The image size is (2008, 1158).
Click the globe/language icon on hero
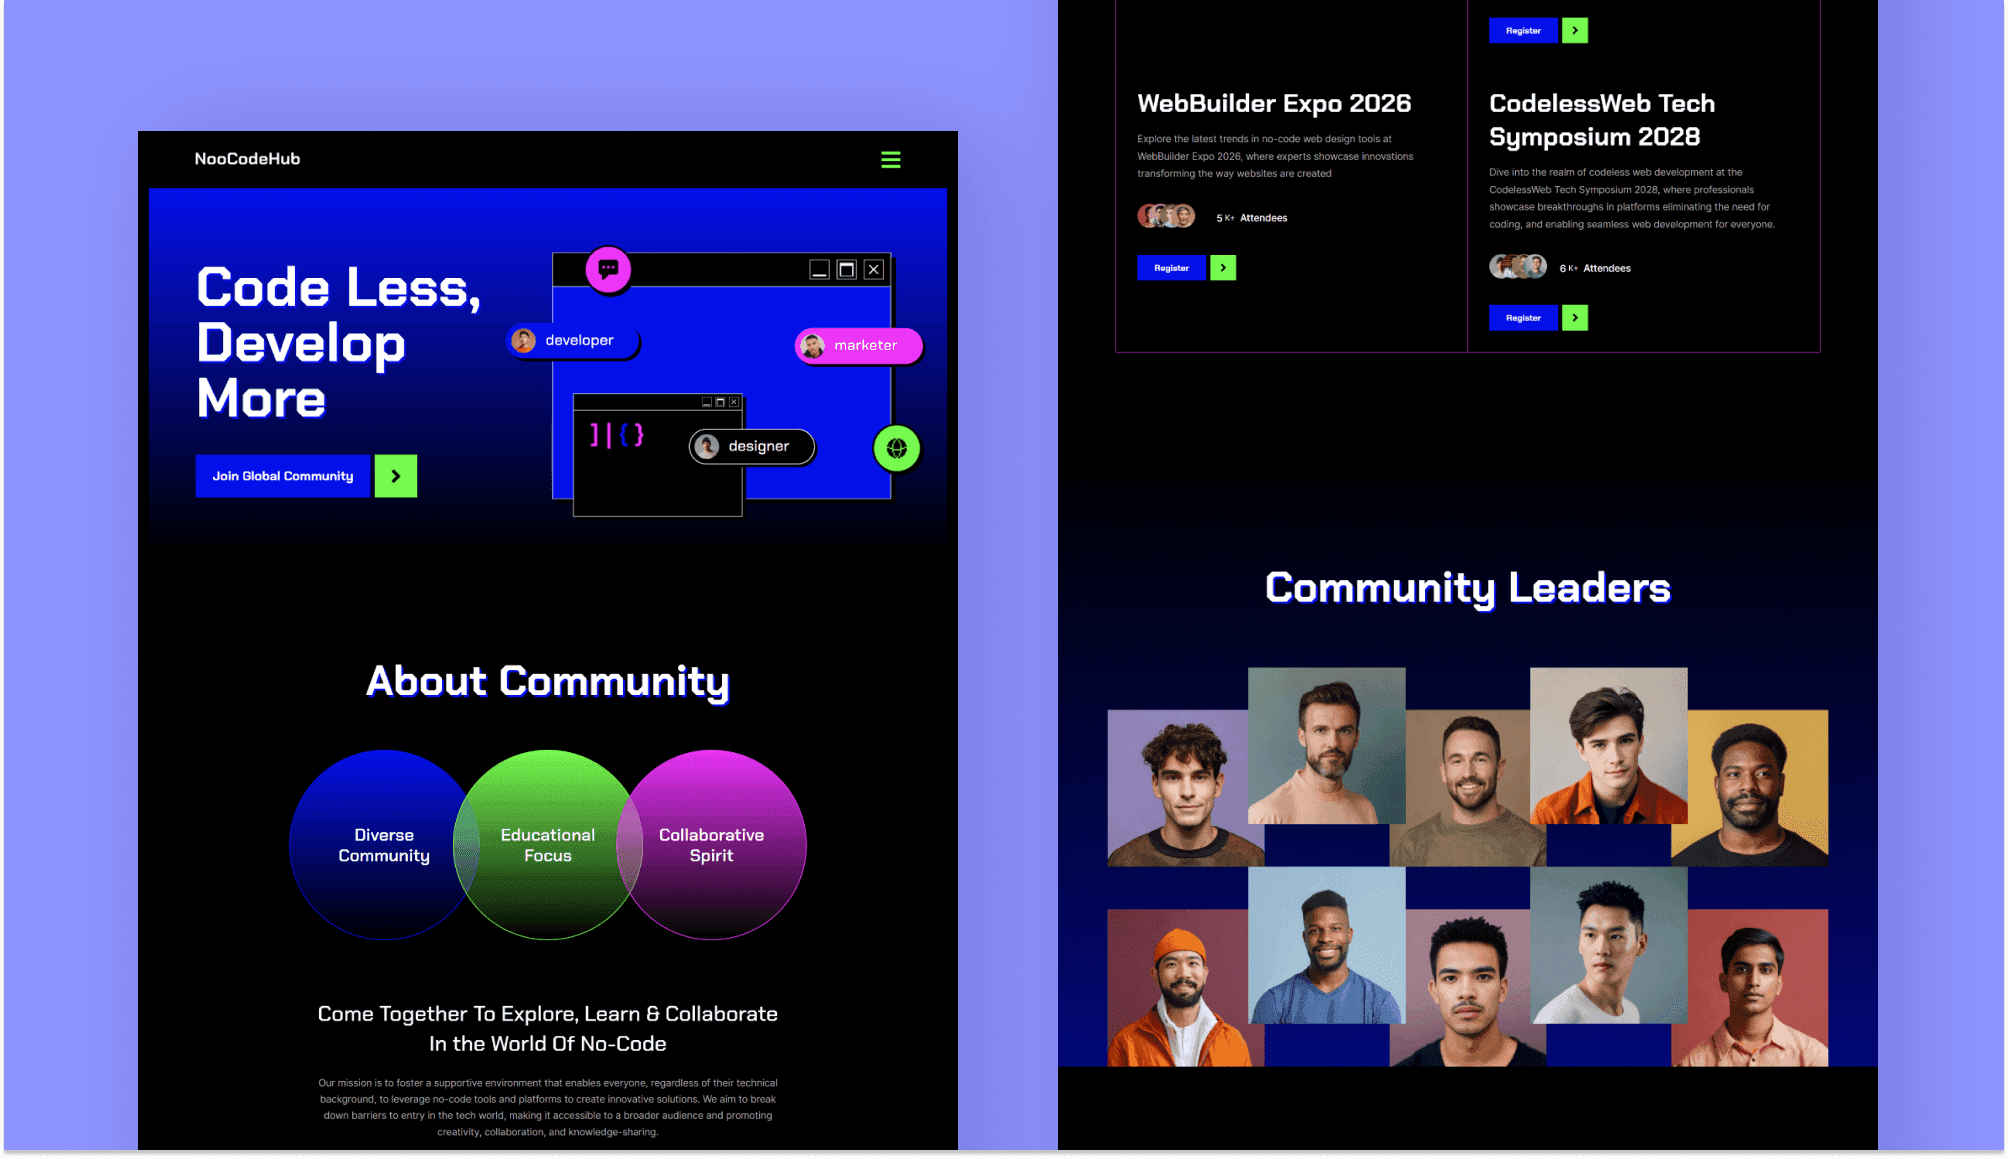(x=898, y=447)
